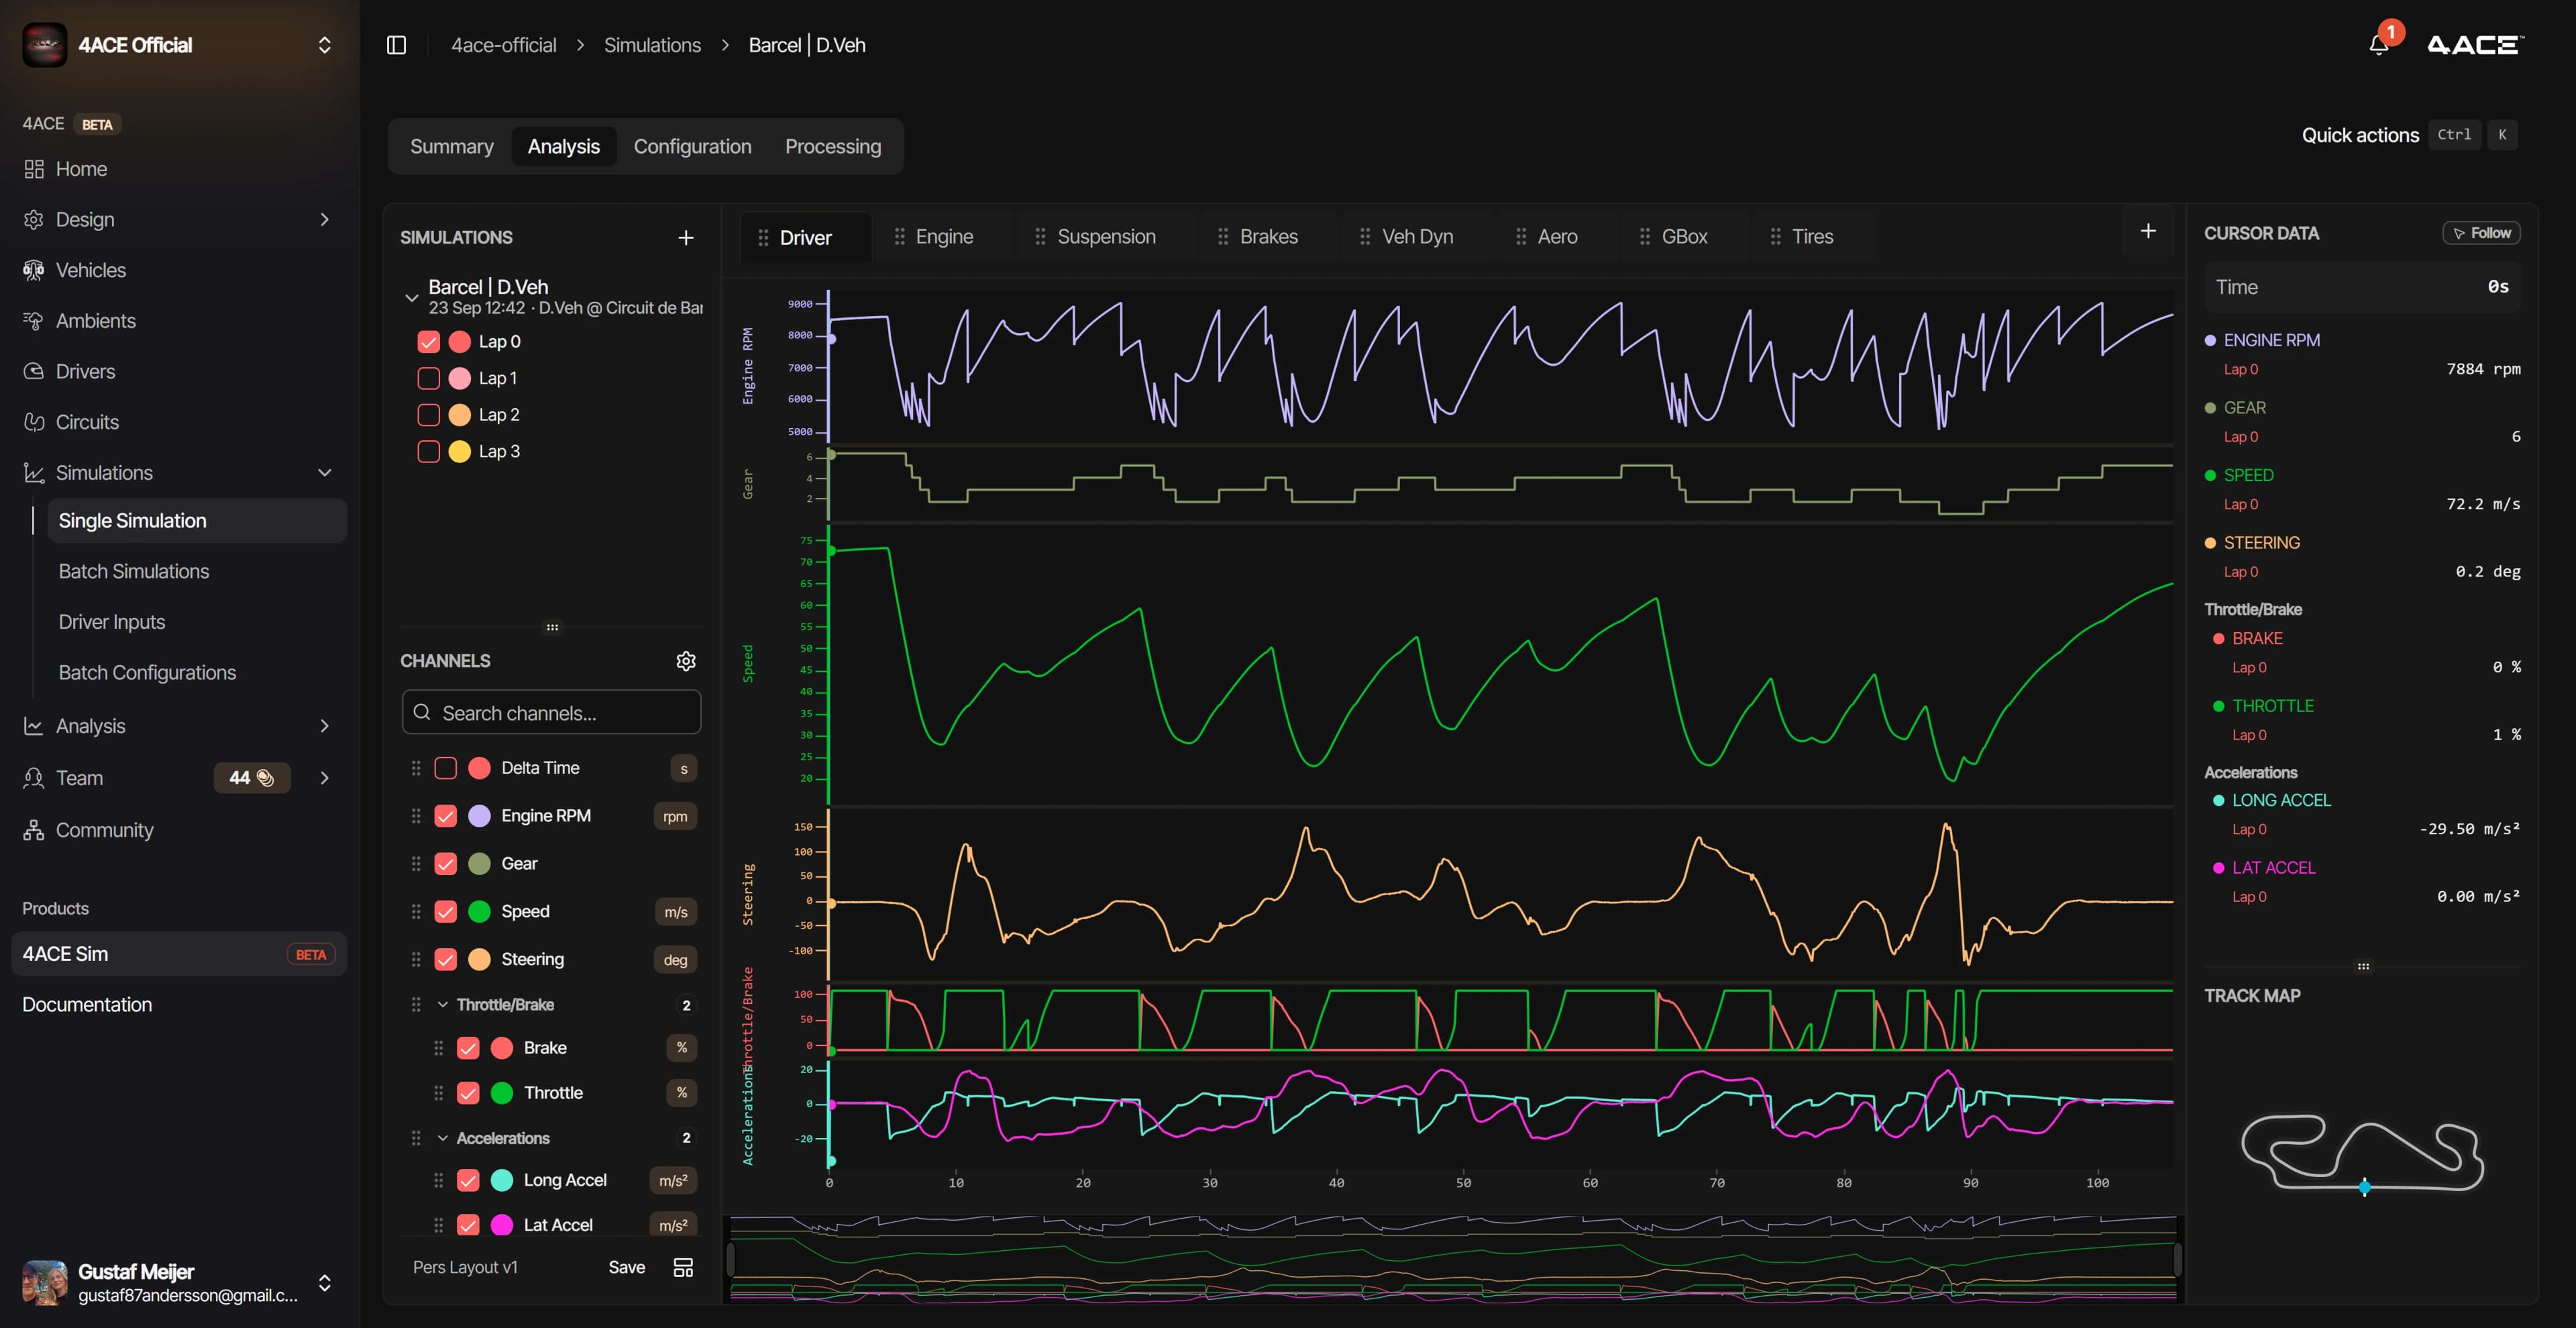This screenshot has height=1328, width=2576.
Task: Disable the Long Accel channel checkbox
Action: pos(468,1180)
